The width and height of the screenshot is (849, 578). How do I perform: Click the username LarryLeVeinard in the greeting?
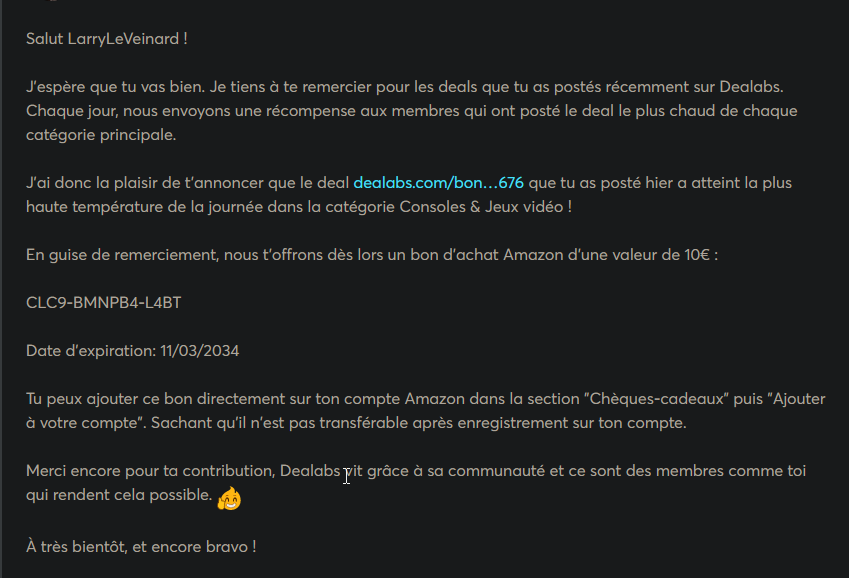[123, 39]
